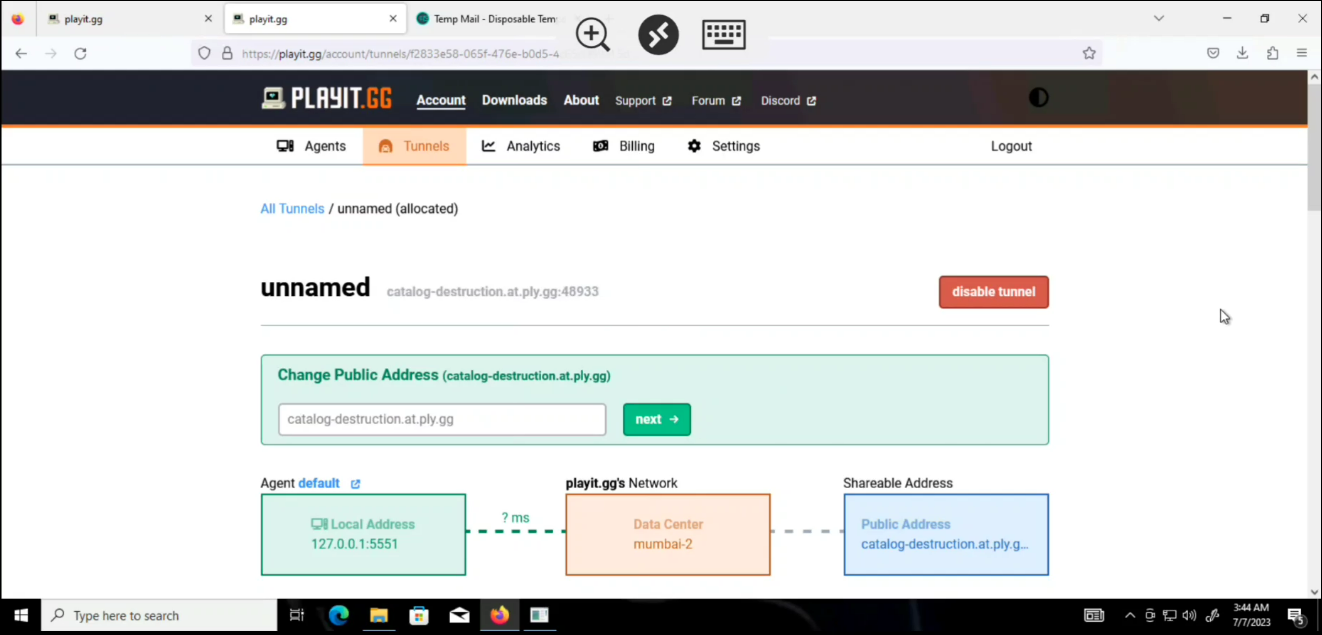Screen dimensions: 1322x635
Task: Open Firefox downloads panel
Action: (1242, 53)
